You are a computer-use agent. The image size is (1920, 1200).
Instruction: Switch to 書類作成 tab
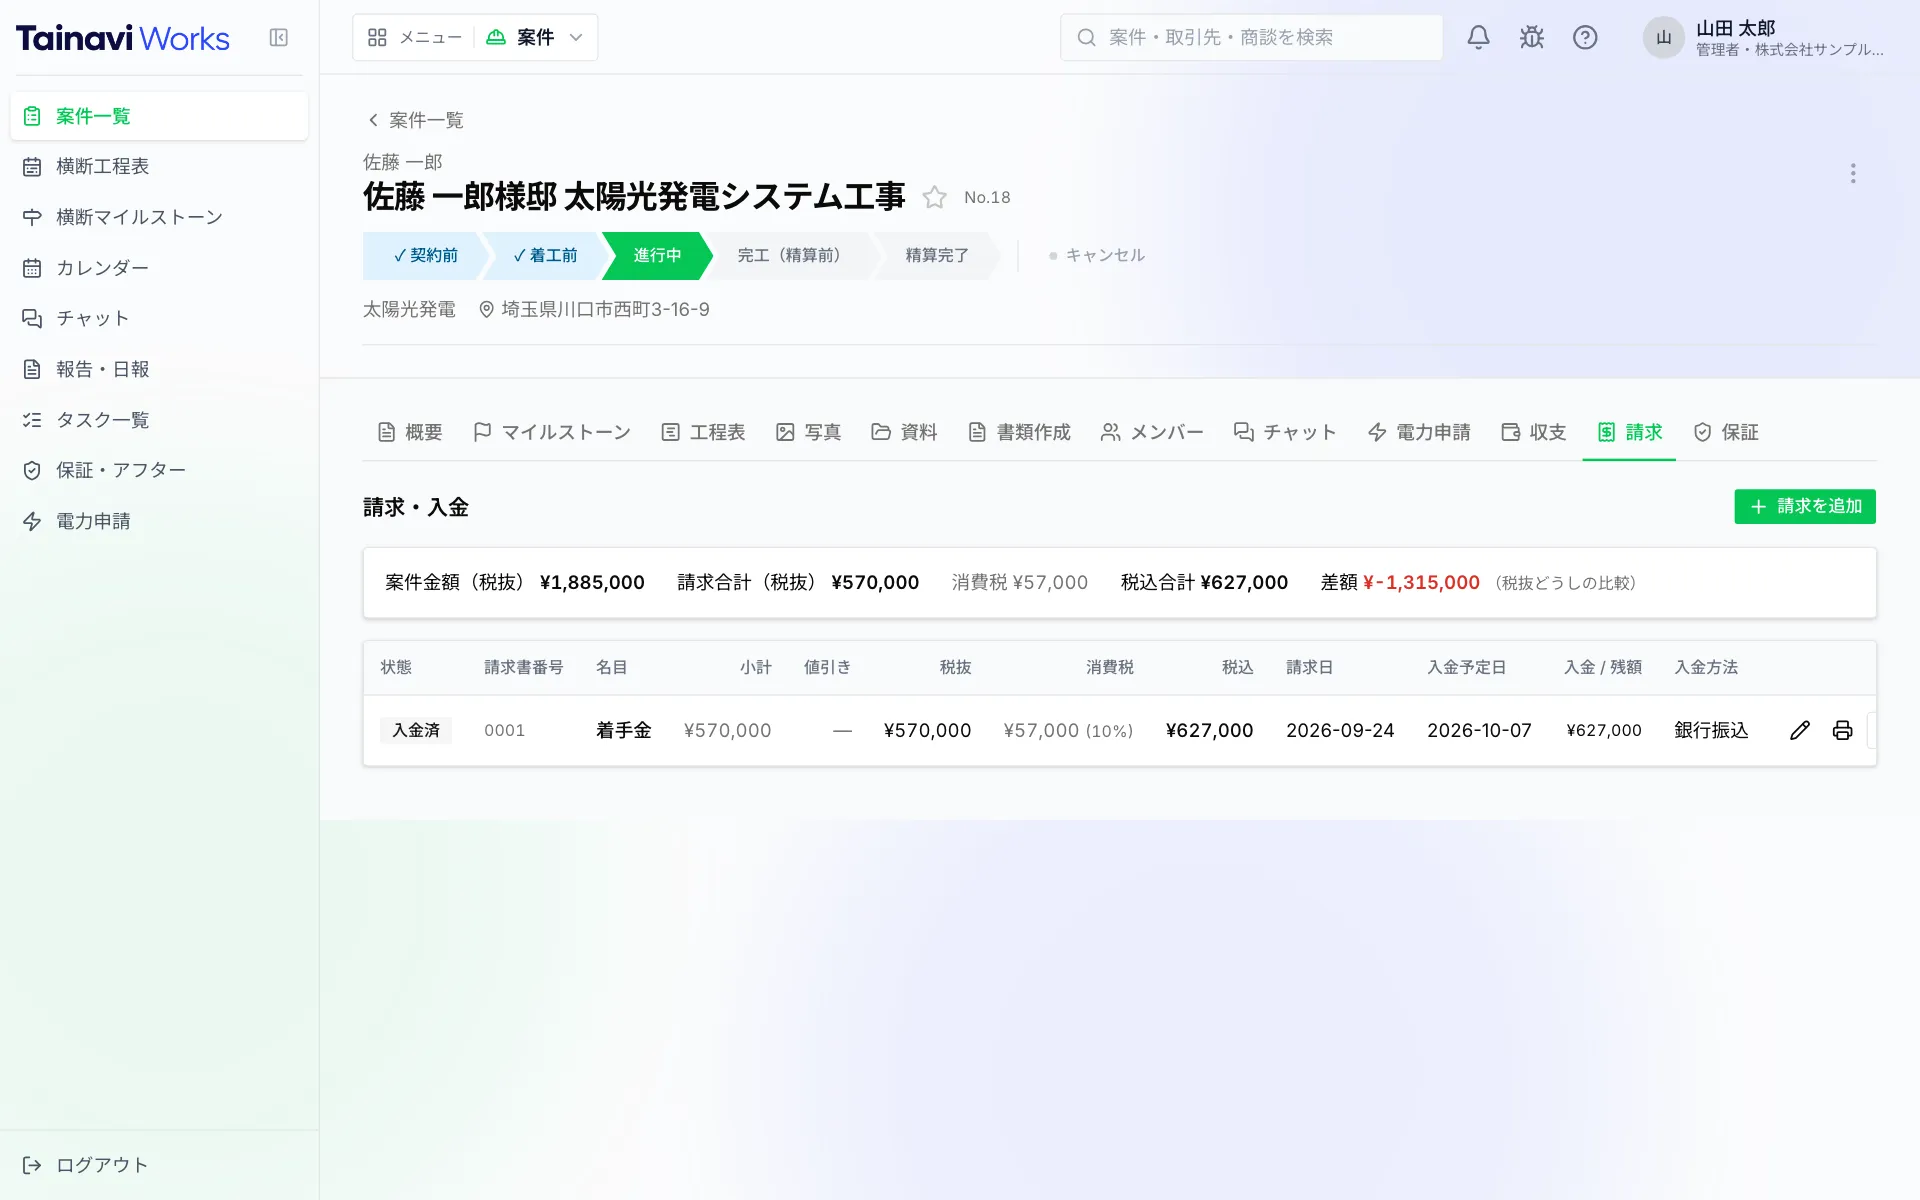coord(1019,432)
